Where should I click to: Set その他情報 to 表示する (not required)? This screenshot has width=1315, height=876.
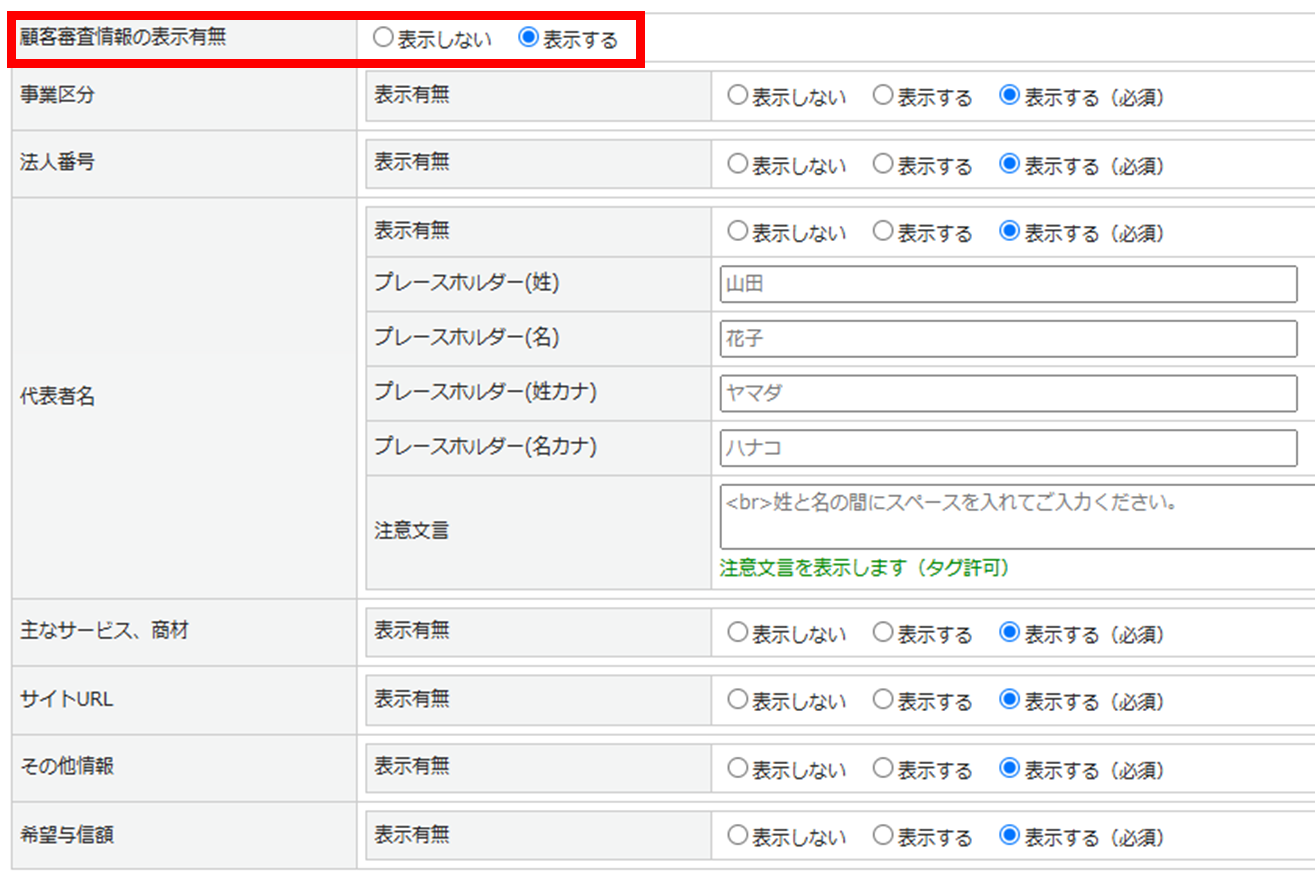point(883,768)
